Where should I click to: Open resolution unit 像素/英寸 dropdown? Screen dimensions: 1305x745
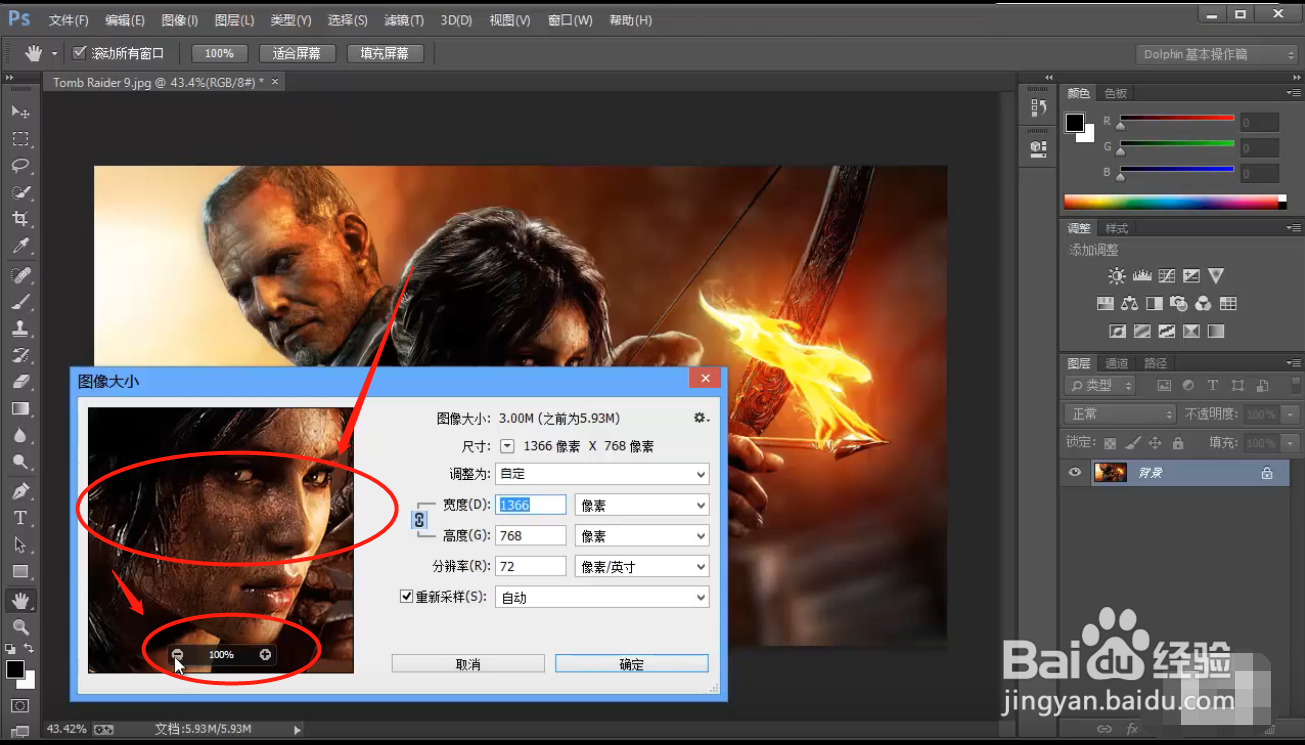pos(642,567)
